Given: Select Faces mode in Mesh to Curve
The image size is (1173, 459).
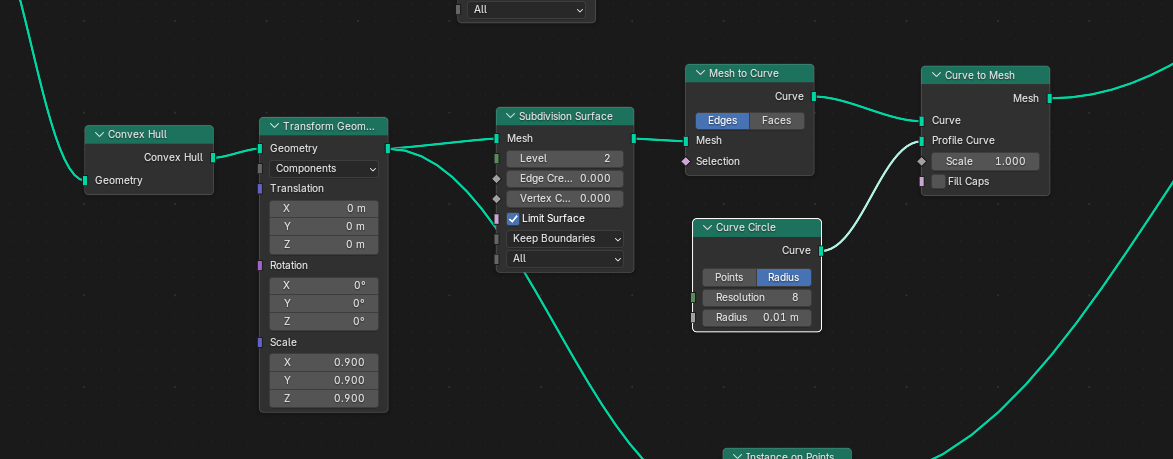Looking at the screenshot, I should click(777, 120).
